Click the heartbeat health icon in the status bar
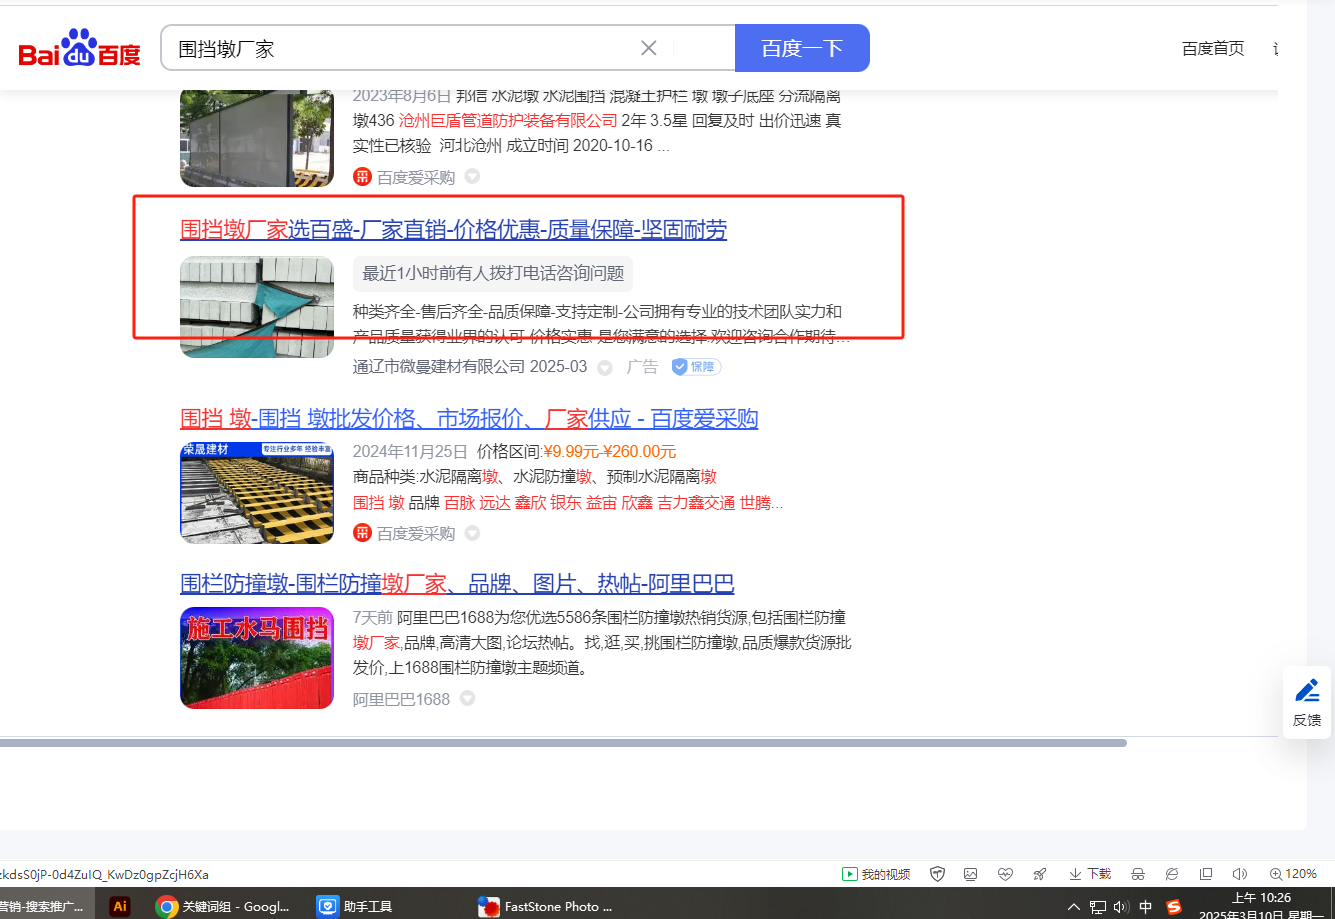This screenshot has height=919, width=1335. [1005, 874]
